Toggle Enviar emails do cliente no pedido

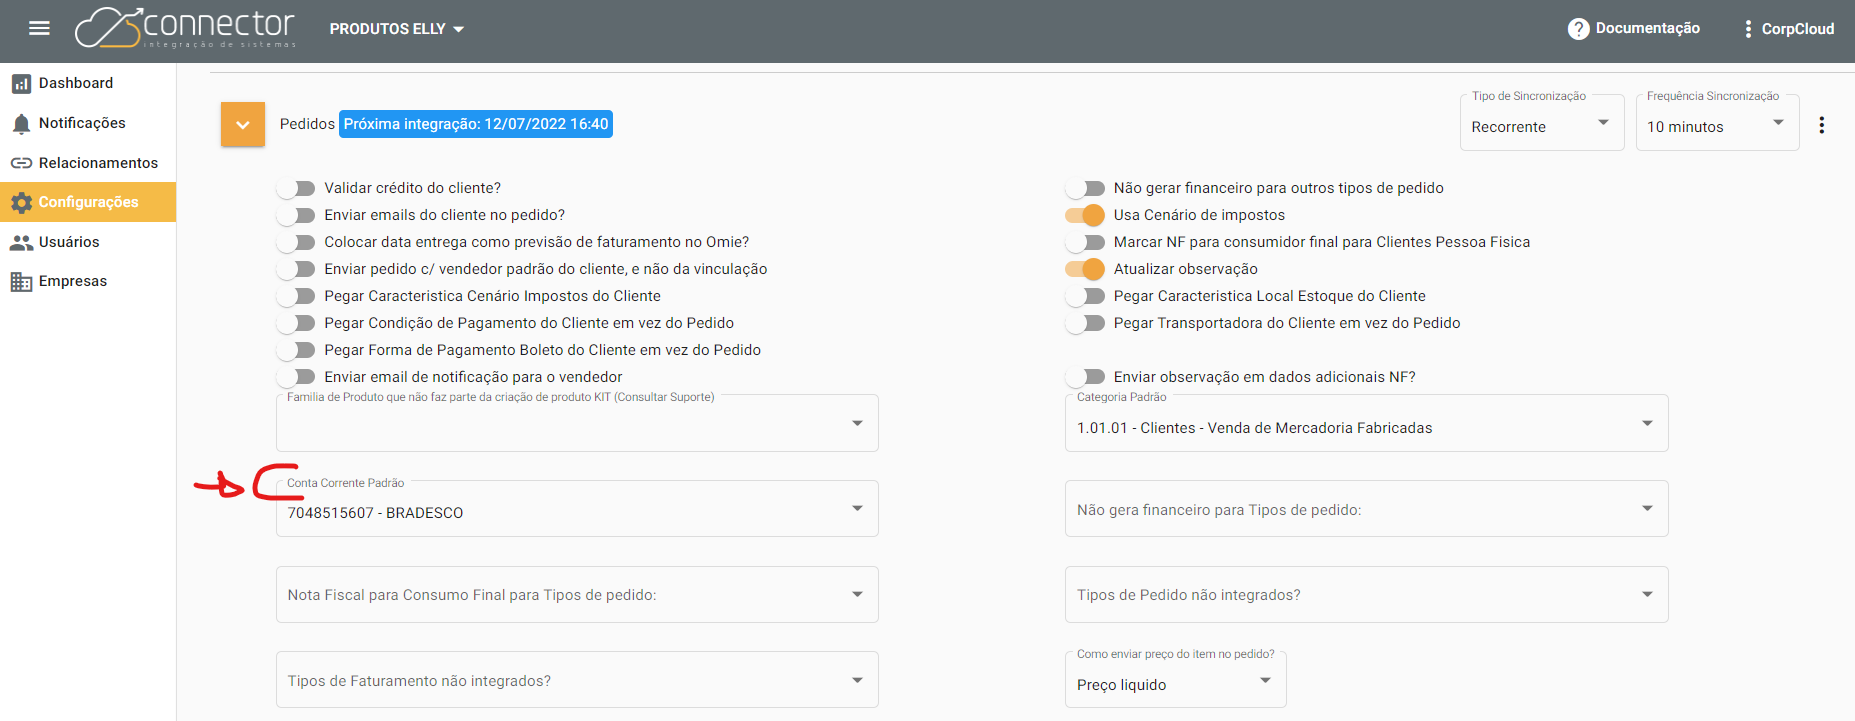296,215
